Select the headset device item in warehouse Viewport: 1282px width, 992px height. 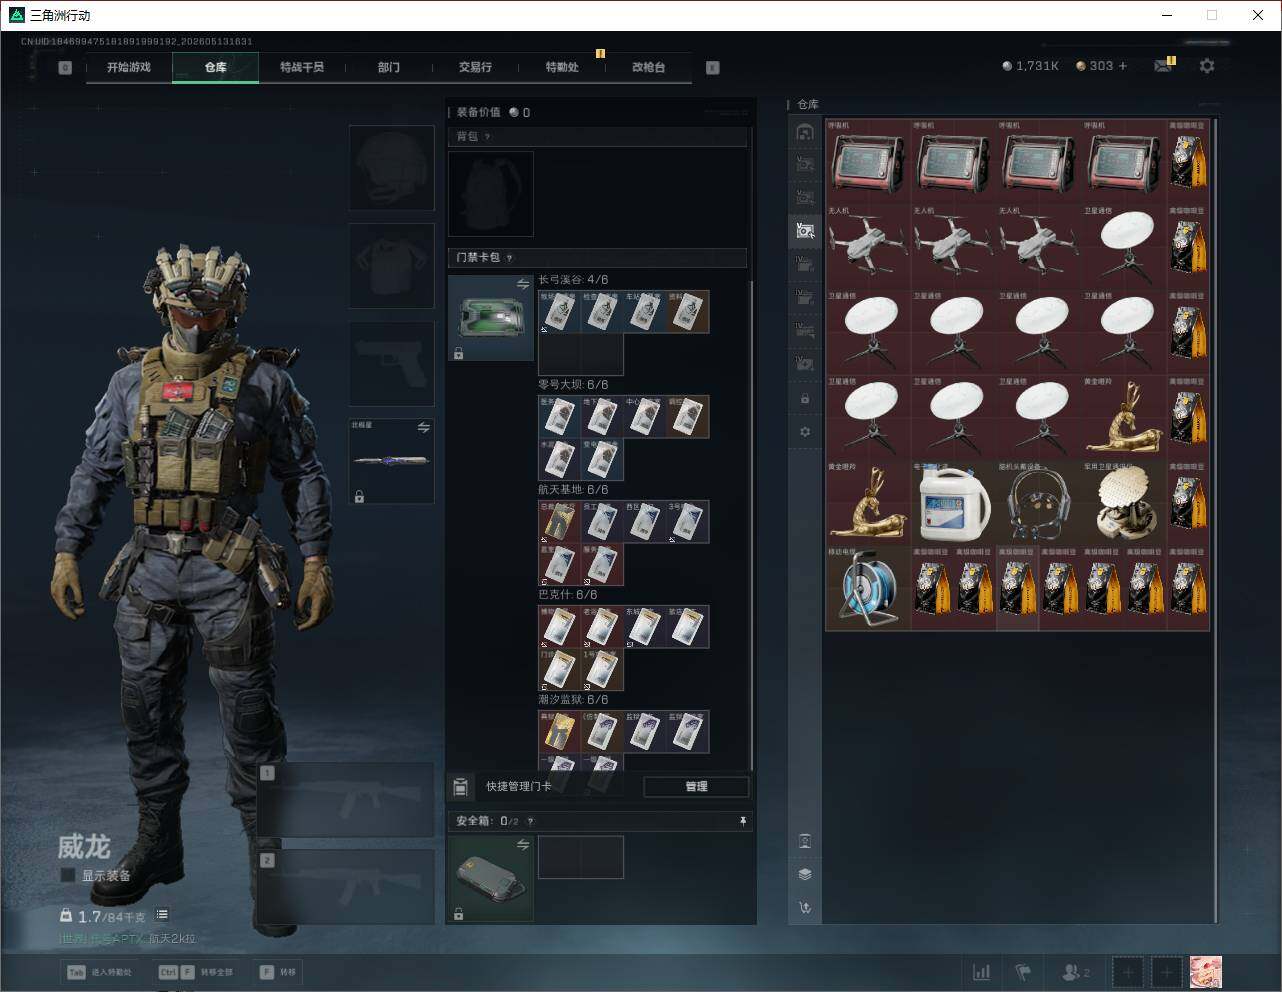[1039, 504]
